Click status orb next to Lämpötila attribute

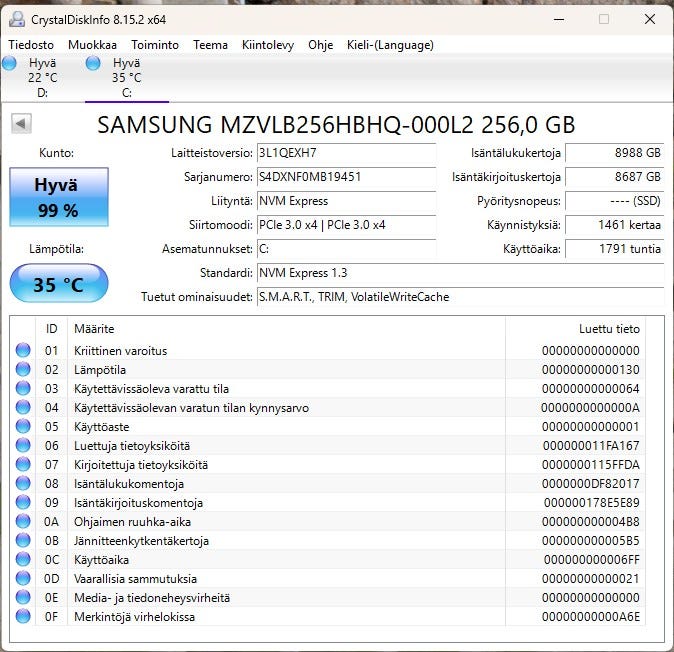coord(23,369)
